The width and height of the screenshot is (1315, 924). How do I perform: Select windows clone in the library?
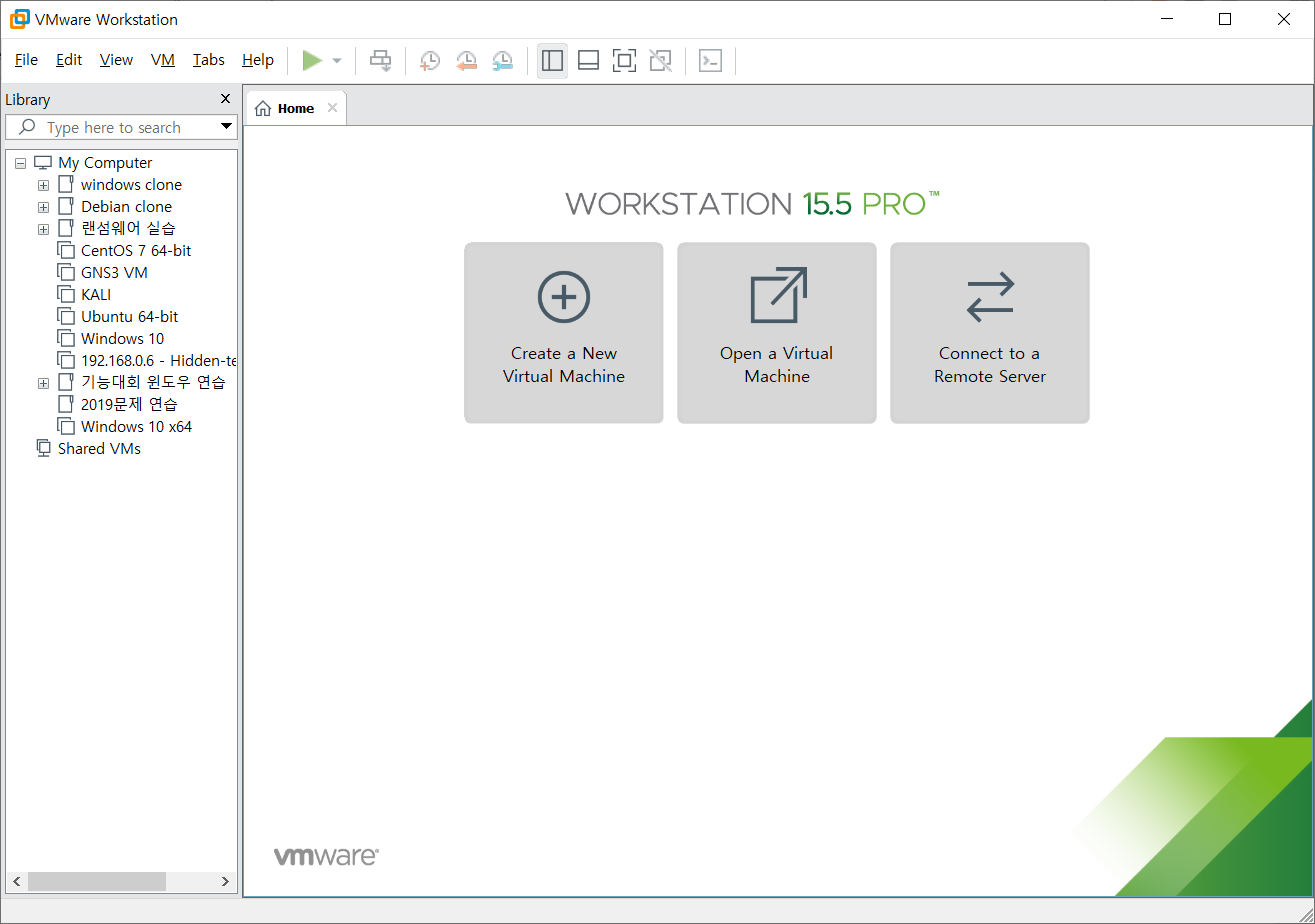tap(131, 185)
